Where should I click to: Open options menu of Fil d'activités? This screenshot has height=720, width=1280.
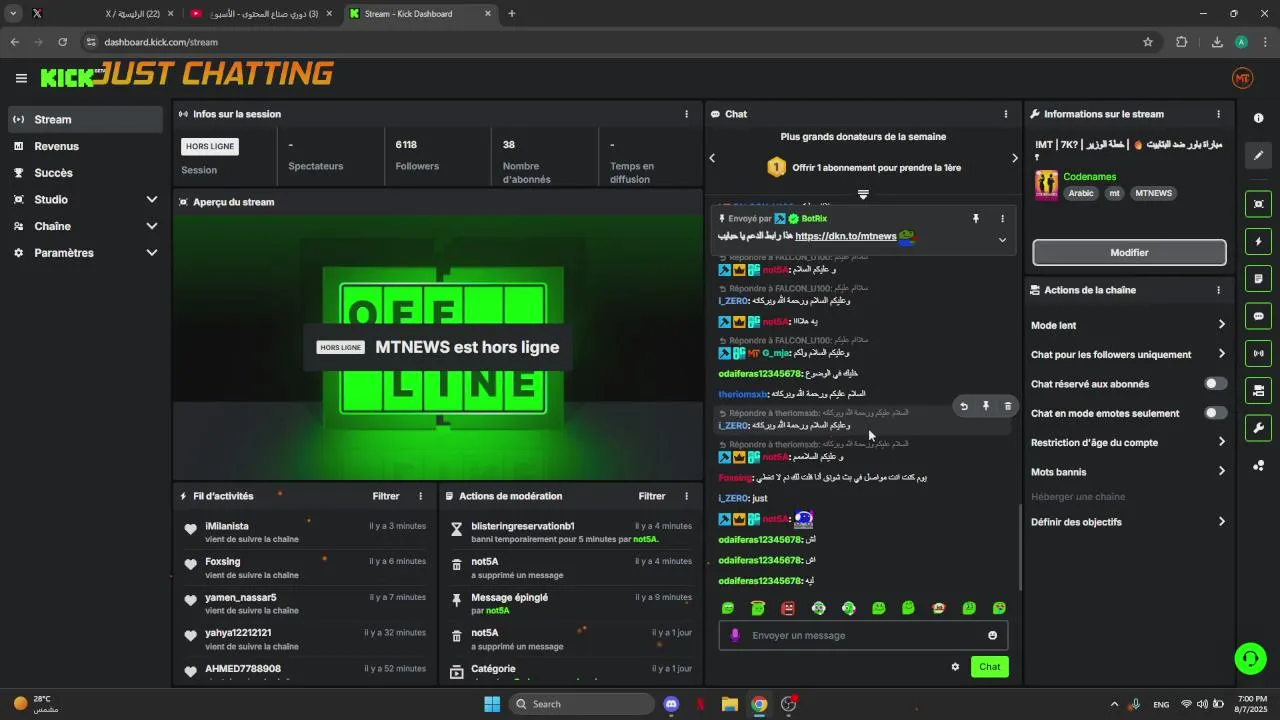(x=420, y=496)
